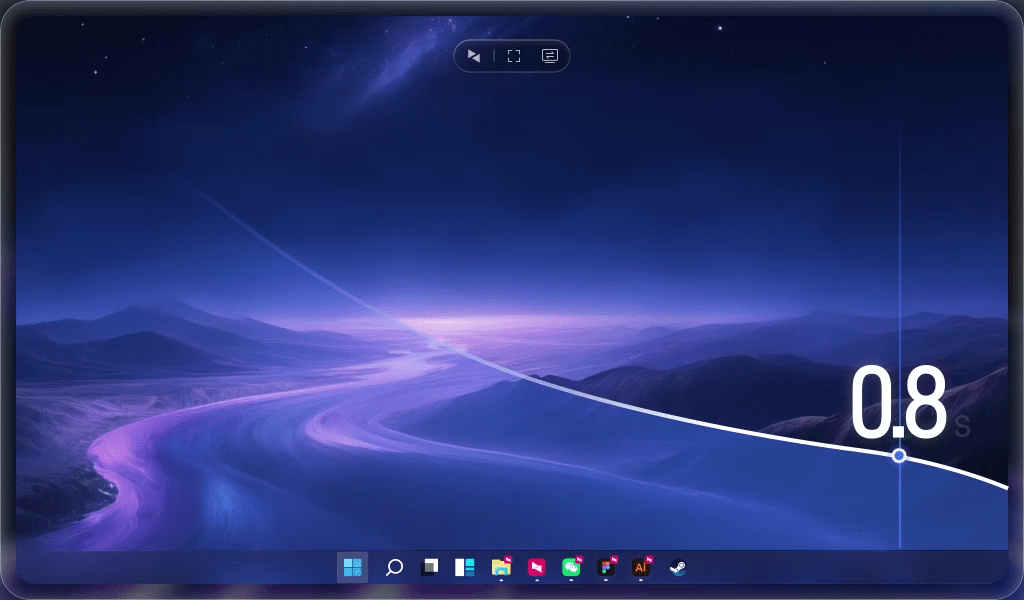
Task: Open the Windows Start menu
Action: pos(352,567)
